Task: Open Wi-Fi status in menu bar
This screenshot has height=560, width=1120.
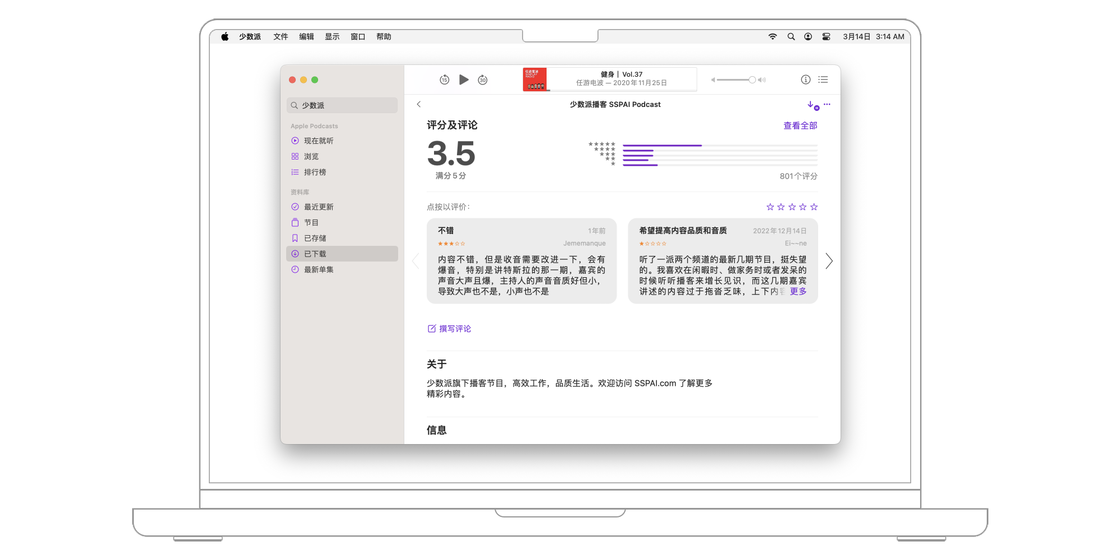Action: coord(772,36)
